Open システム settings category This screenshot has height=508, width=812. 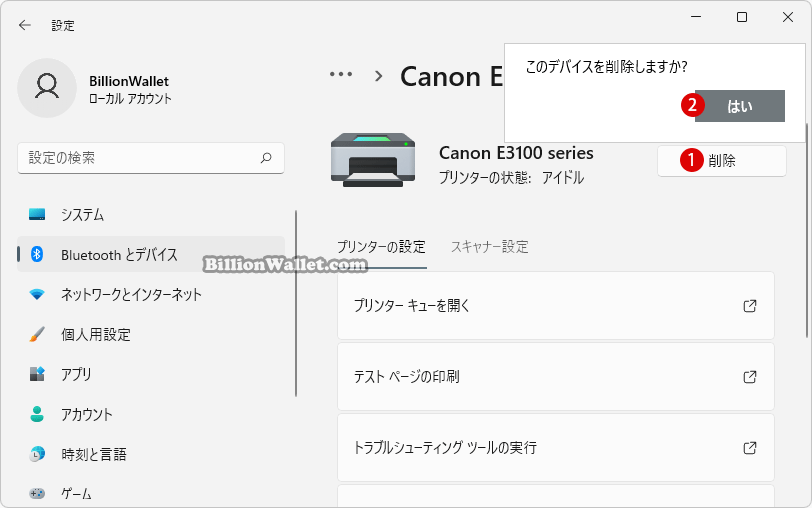coord(151,214)
